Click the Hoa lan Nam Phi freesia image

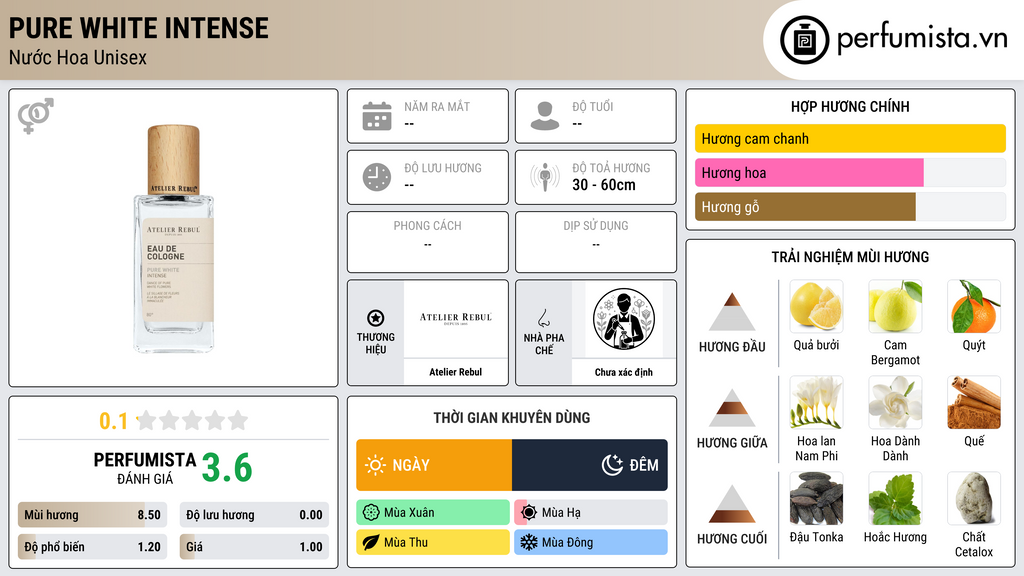pyautogui.click(x=816, y=402)
